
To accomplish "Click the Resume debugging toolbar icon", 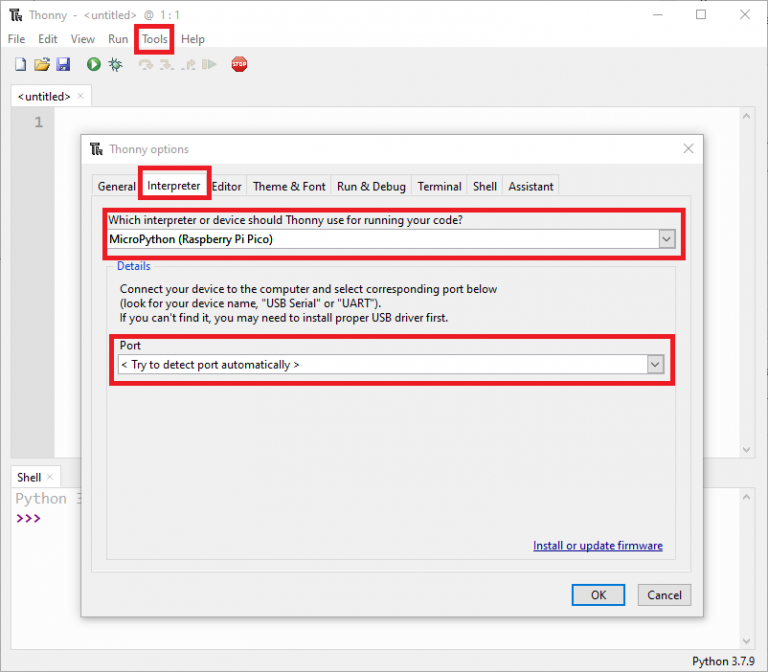I will click(209, 64).
